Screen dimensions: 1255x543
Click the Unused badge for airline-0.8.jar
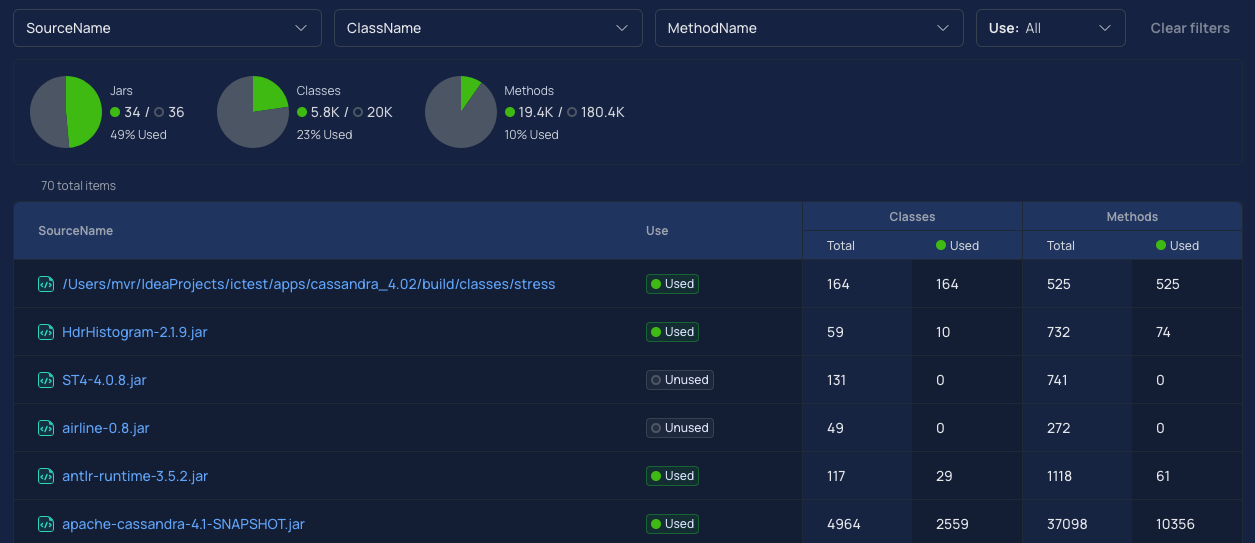679,428
